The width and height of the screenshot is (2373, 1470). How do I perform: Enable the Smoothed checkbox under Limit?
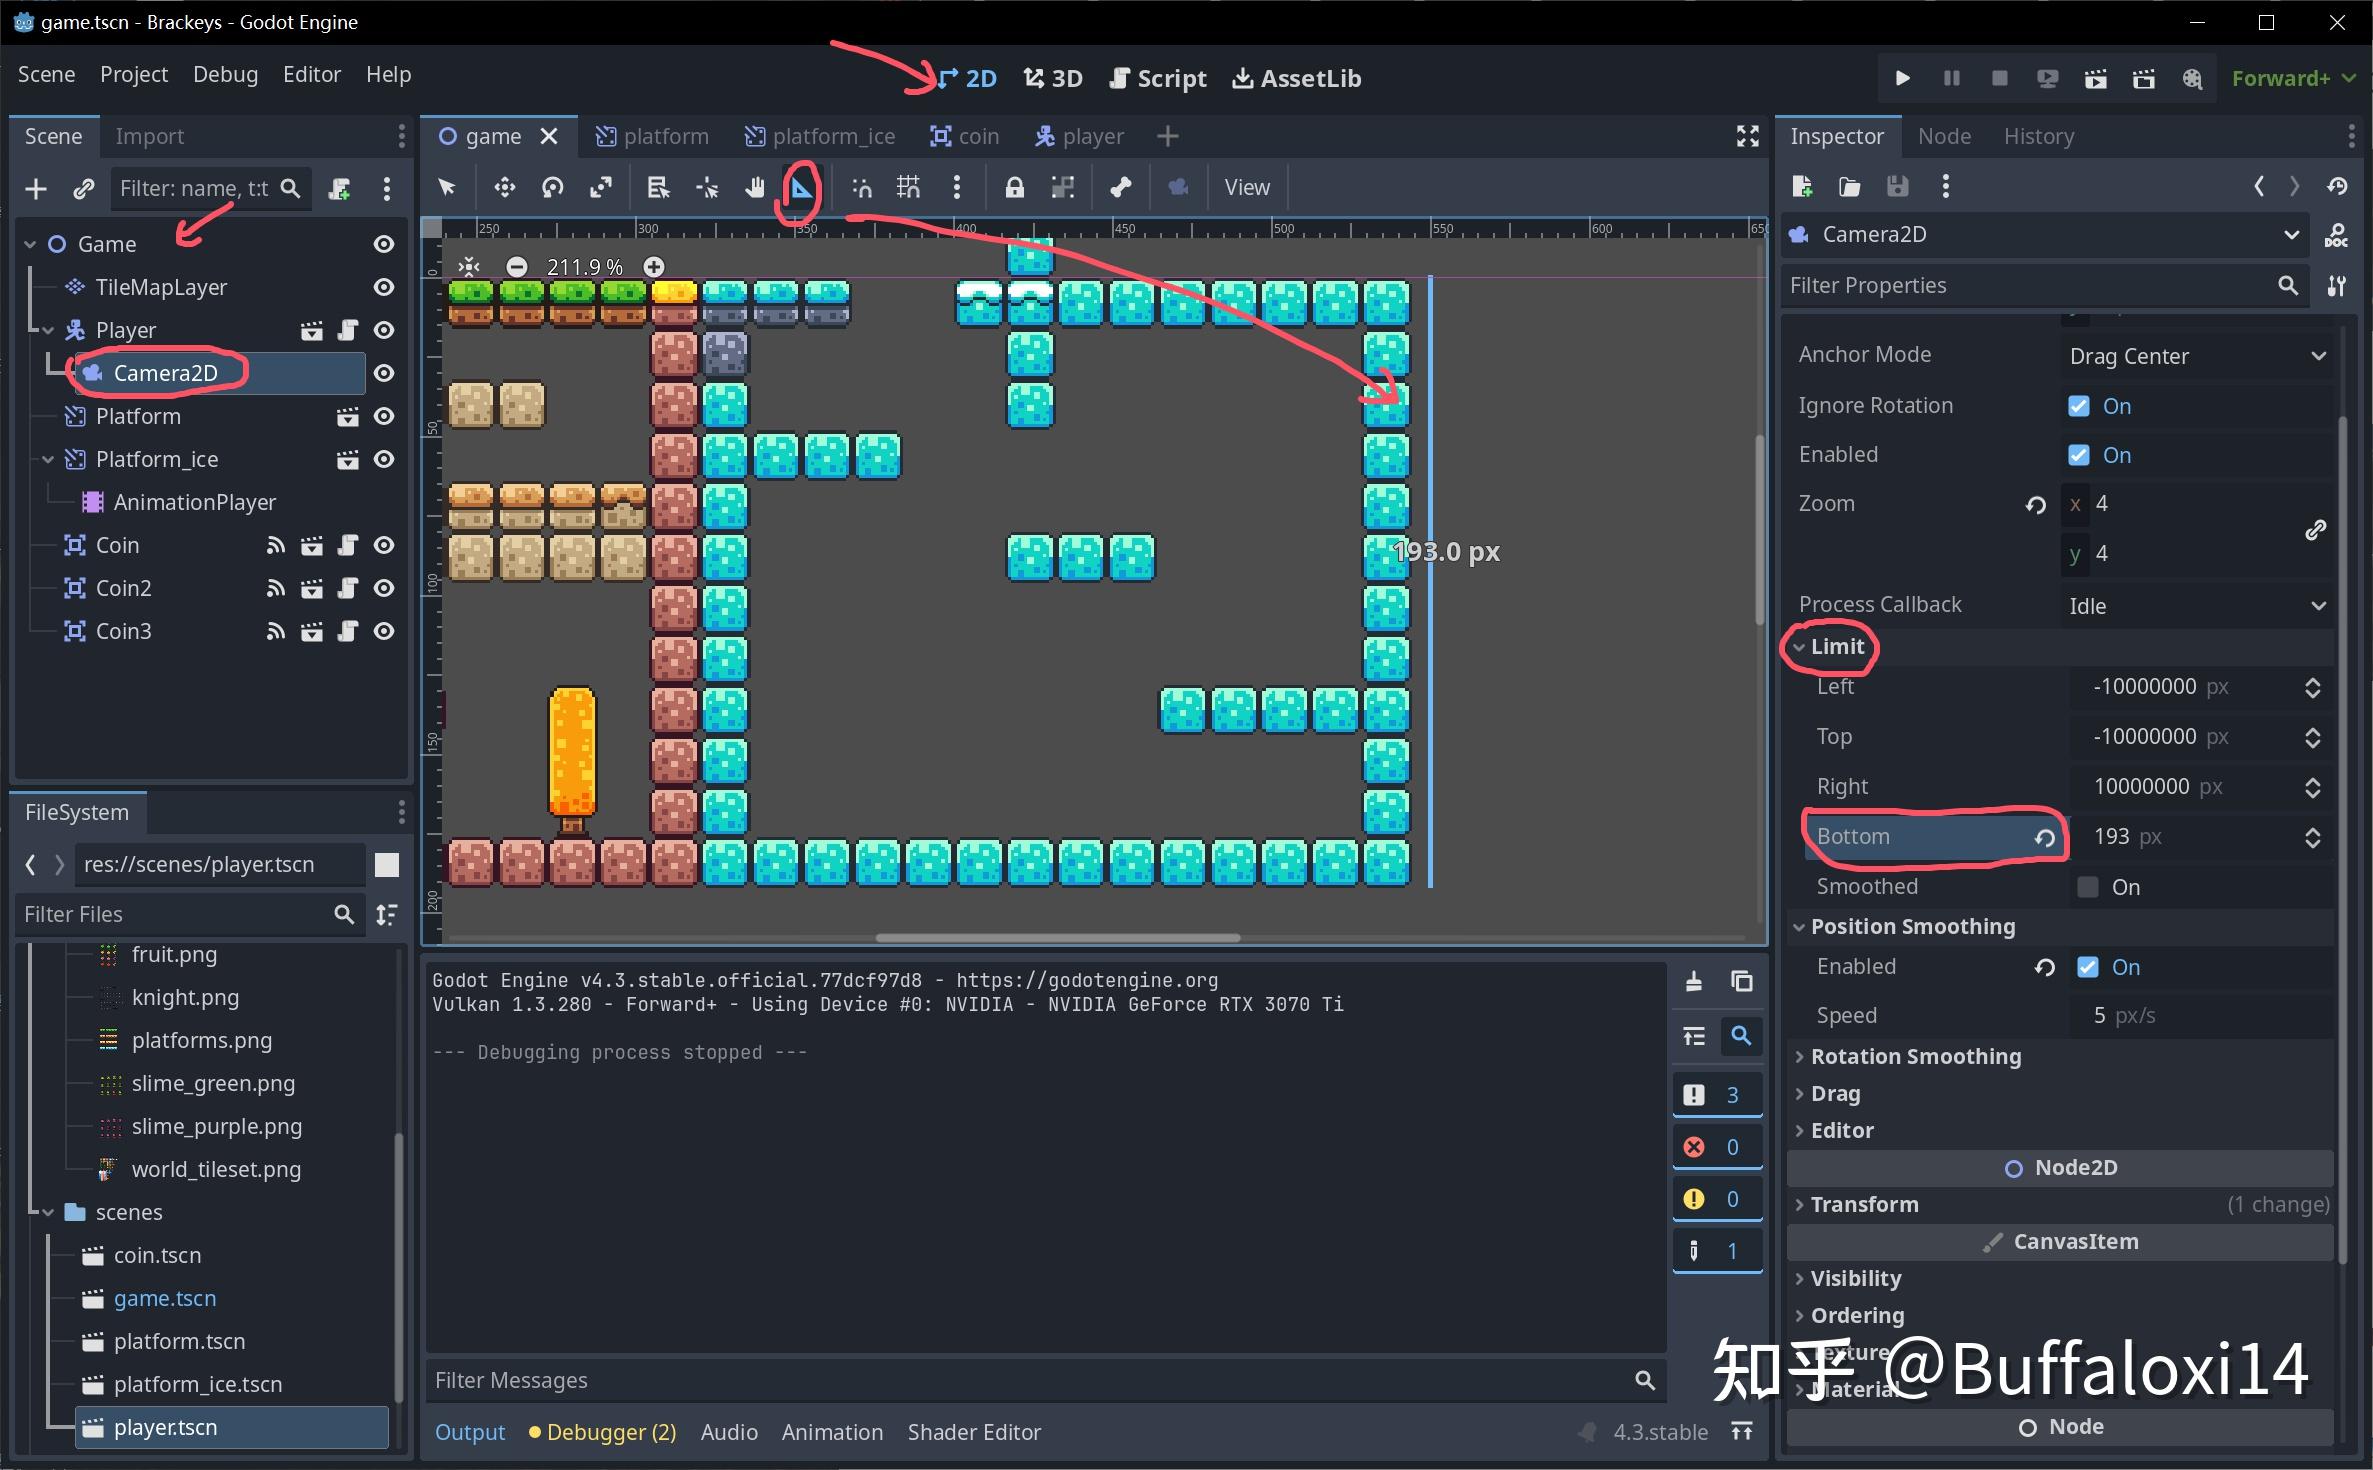(x=2087, y=887)
